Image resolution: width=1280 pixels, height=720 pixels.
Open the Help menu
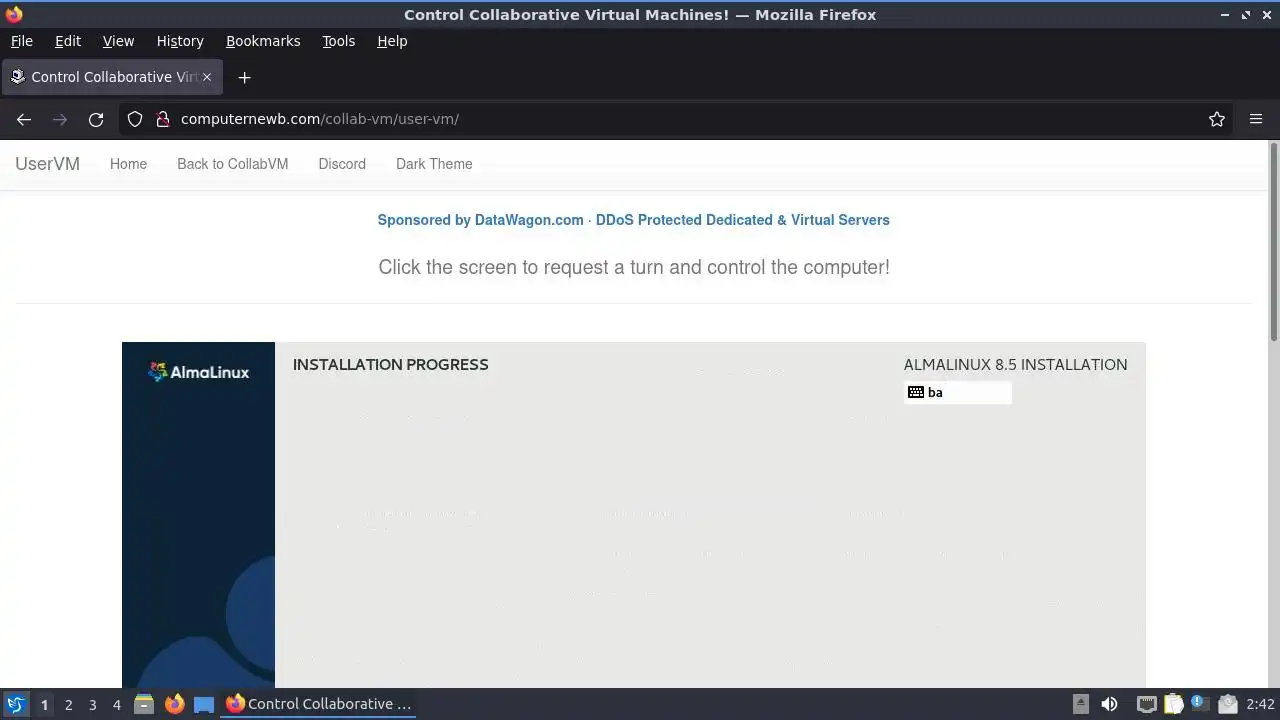pyautogui.click(x=392, y=41)
